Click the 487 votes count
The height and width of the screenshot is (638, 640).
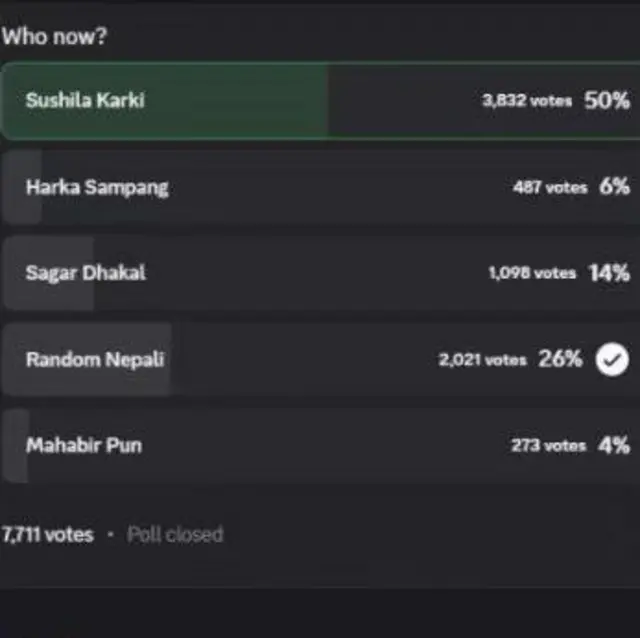[x=549, y=187]
